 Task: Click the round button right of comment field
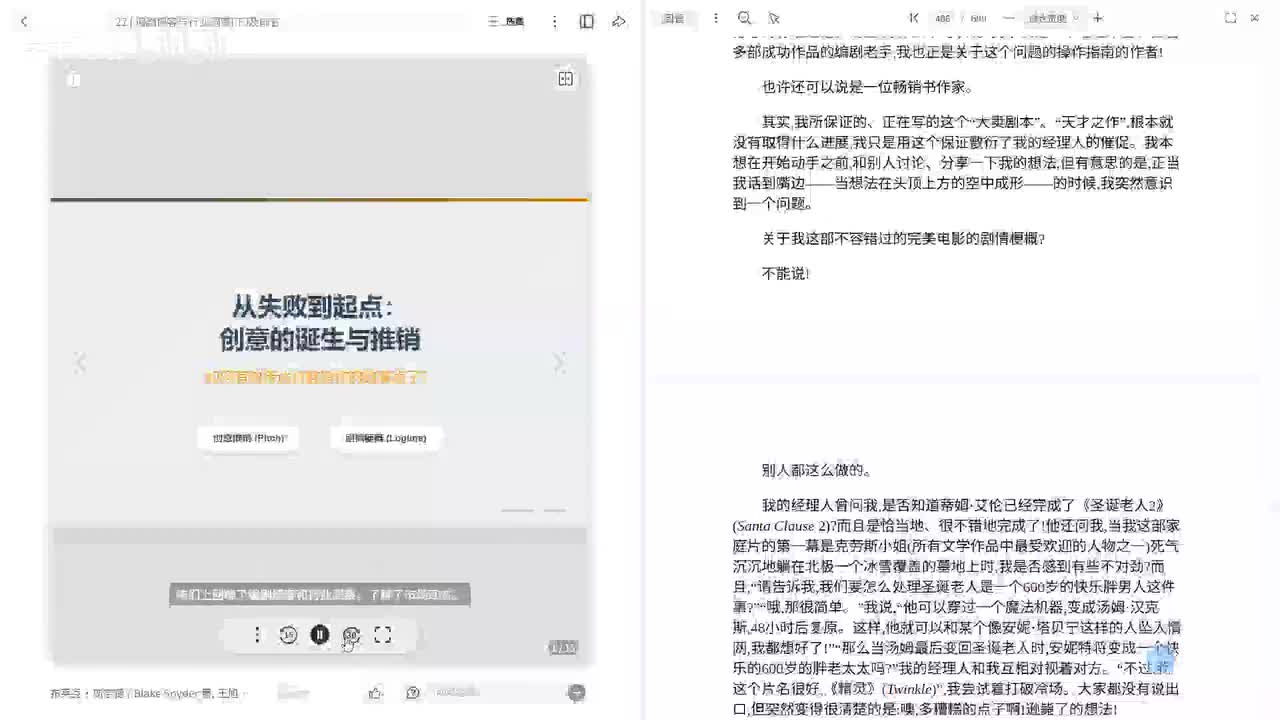point(577,692)
